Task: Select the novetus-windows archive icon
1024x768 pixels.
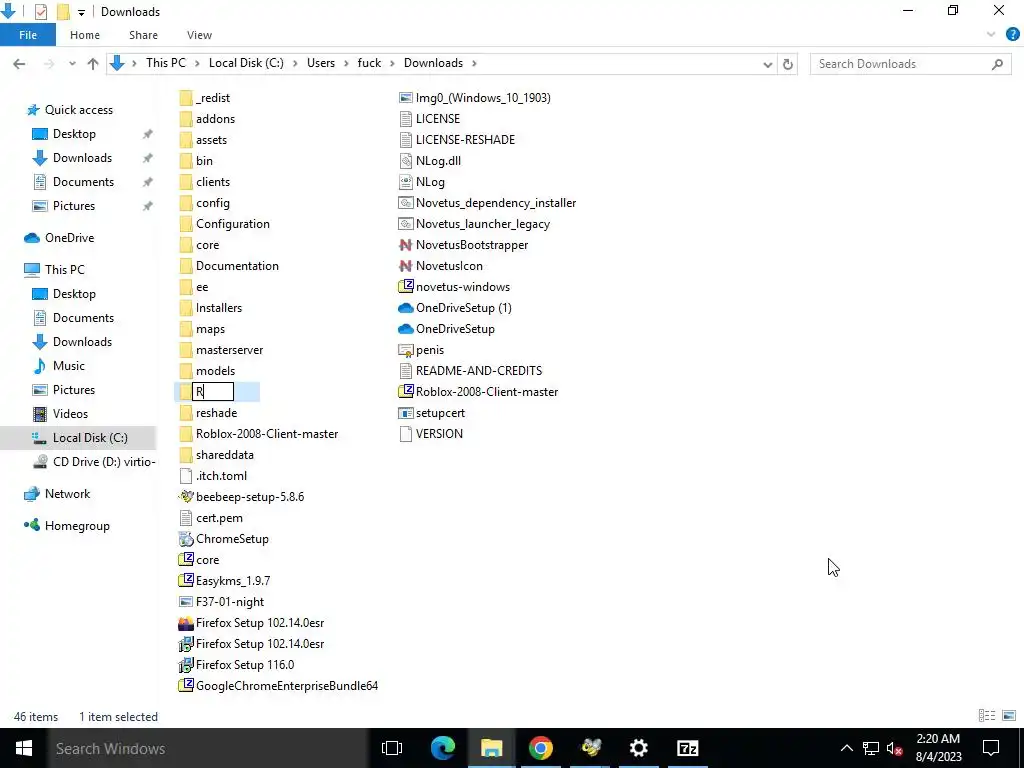Action: (406, 287)
